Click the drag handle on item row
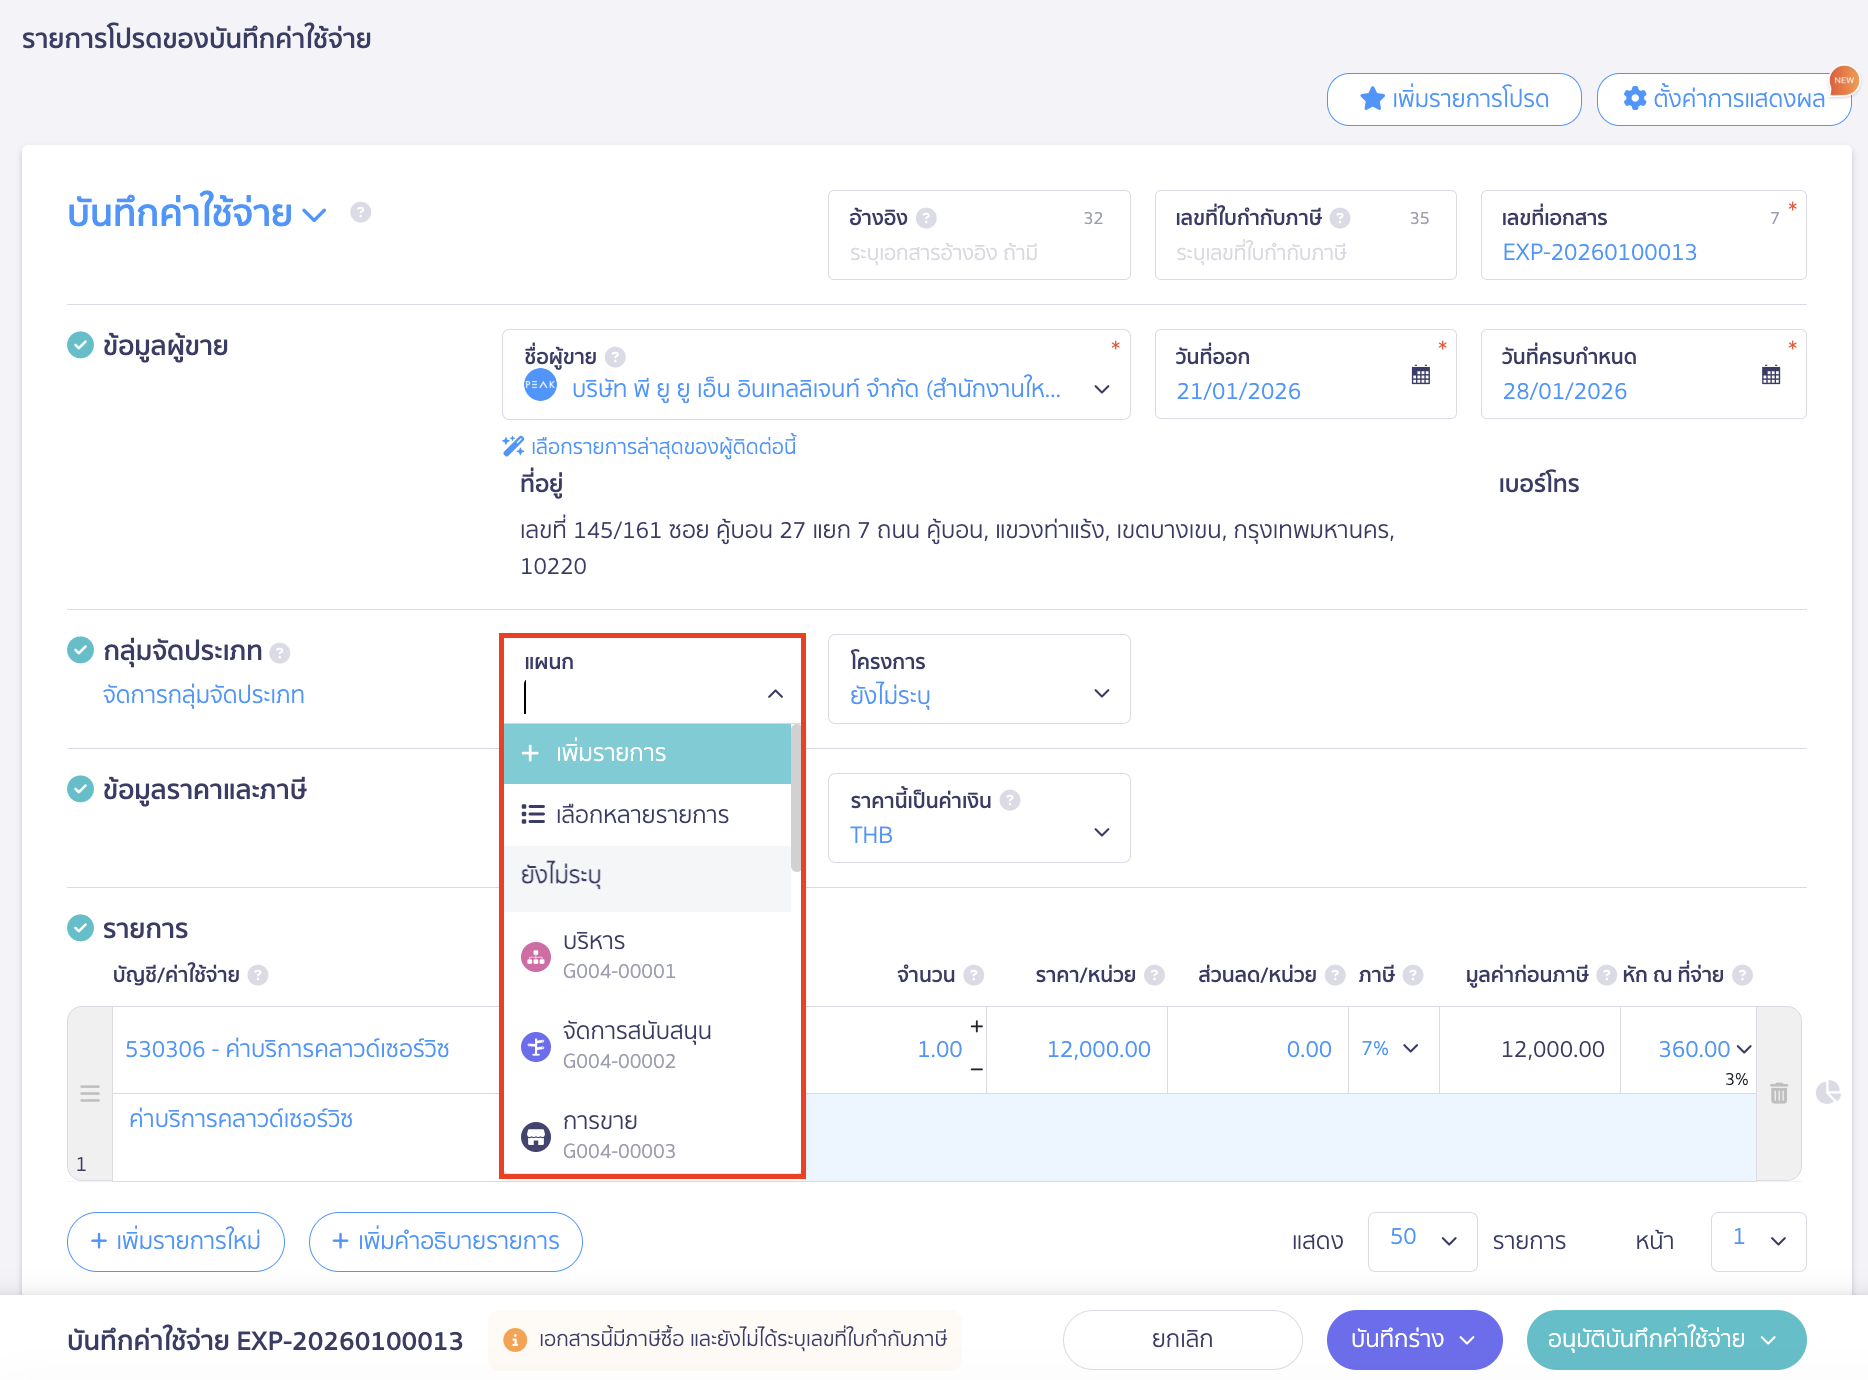Viewport: 1868px width, 1380px height. click(x=90, y=1093)
